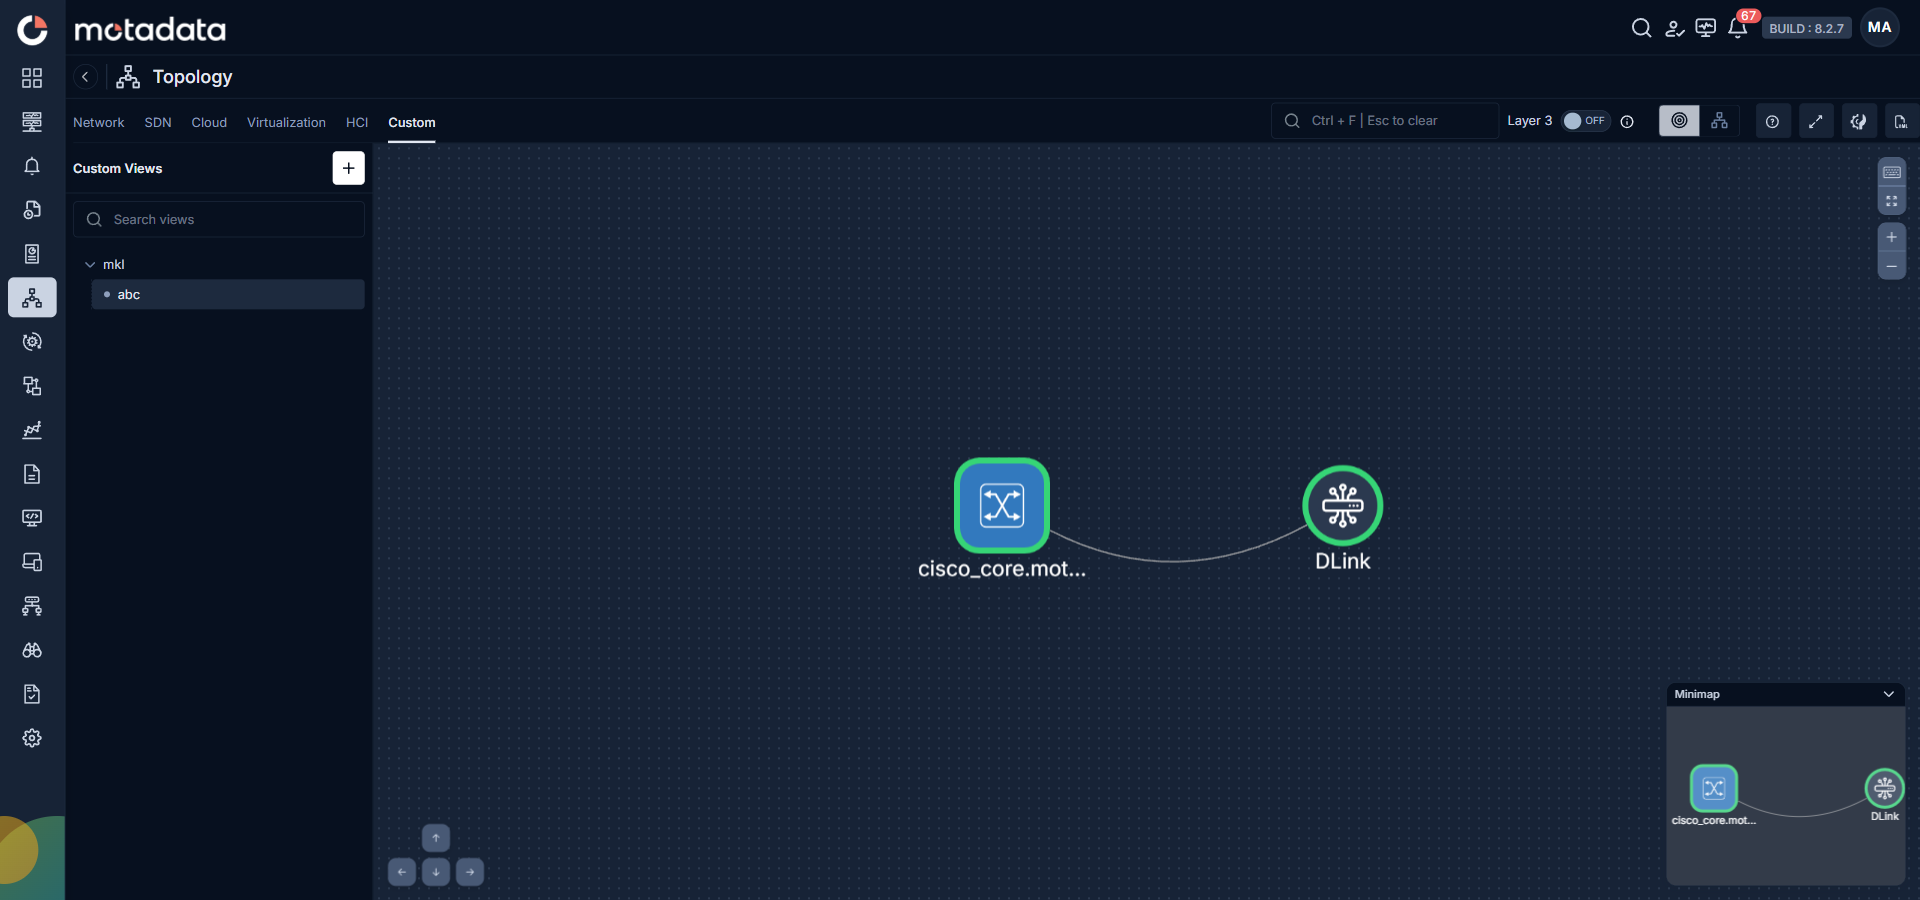Focus the Ctrl + F topology search field
The image size is (1920, 900).
(x=1385, y=121)
